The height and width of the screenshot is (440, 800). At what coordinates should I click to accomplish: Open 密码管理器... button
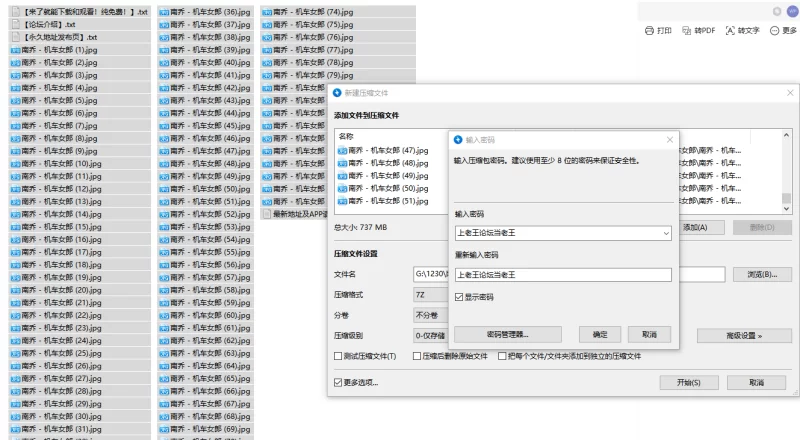click(x=508, y=335)
